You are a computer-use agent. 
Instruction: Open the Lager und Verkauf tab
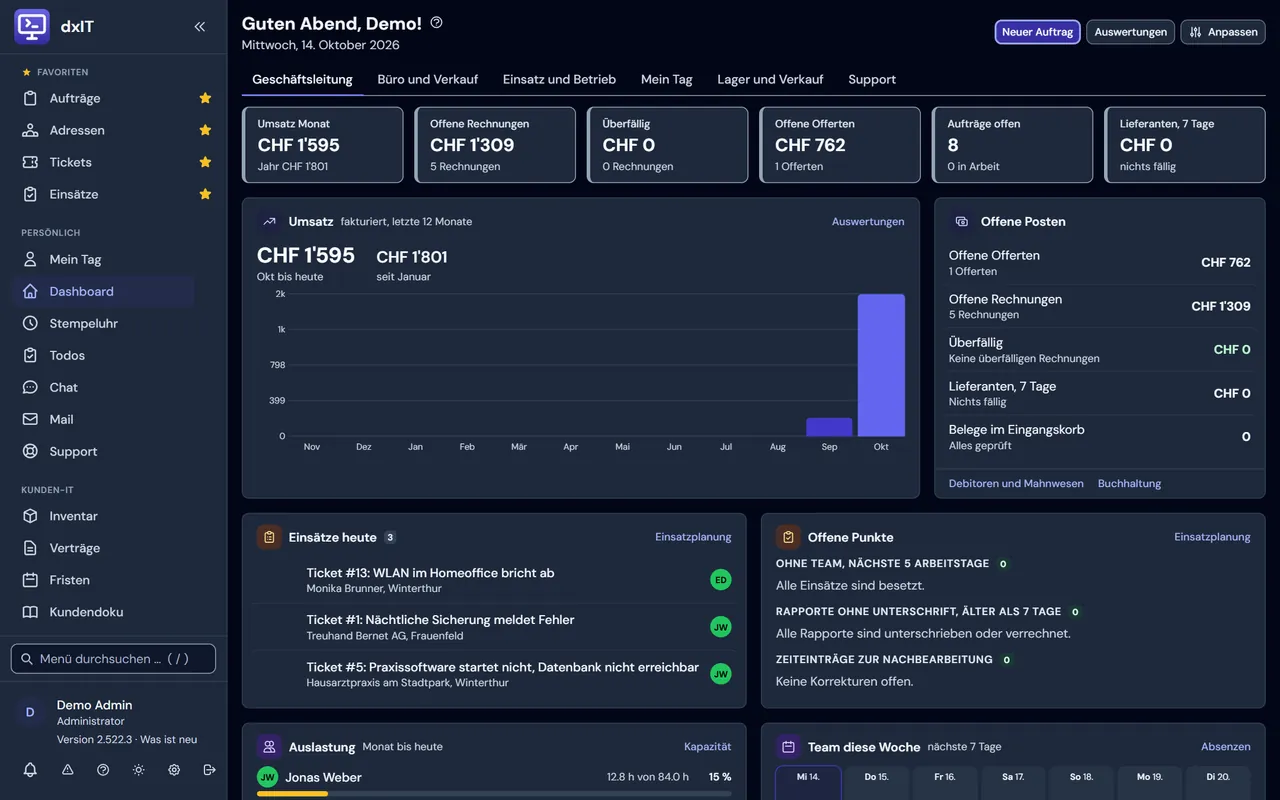[x=770, y=79]
